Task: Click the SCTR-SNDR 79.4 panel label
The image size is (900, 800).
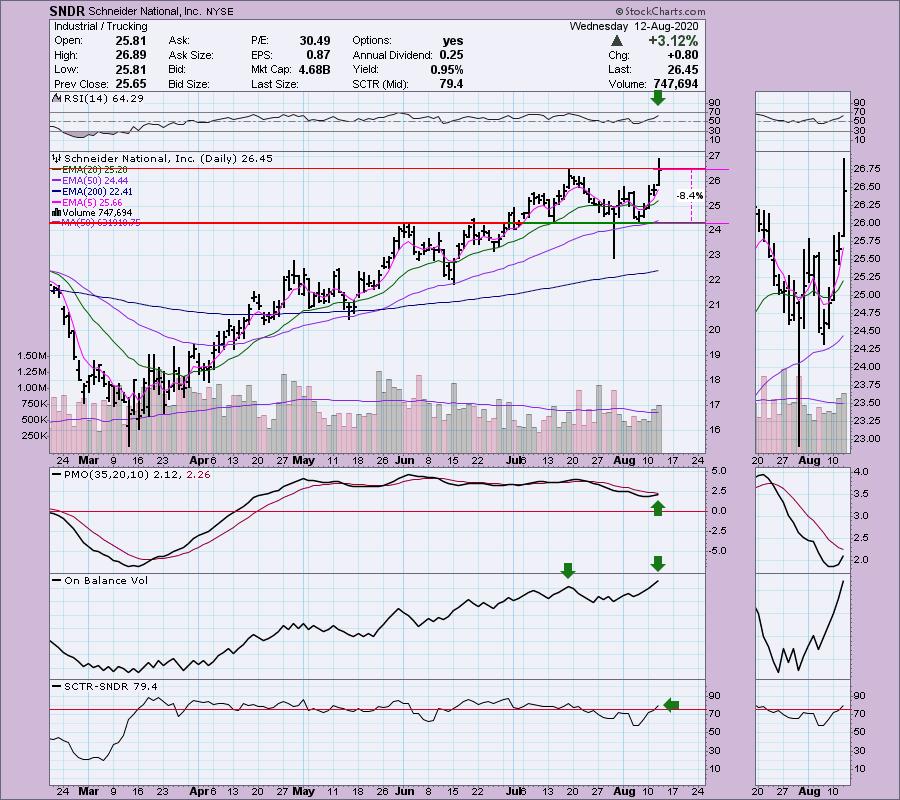Action: (111, 686)
